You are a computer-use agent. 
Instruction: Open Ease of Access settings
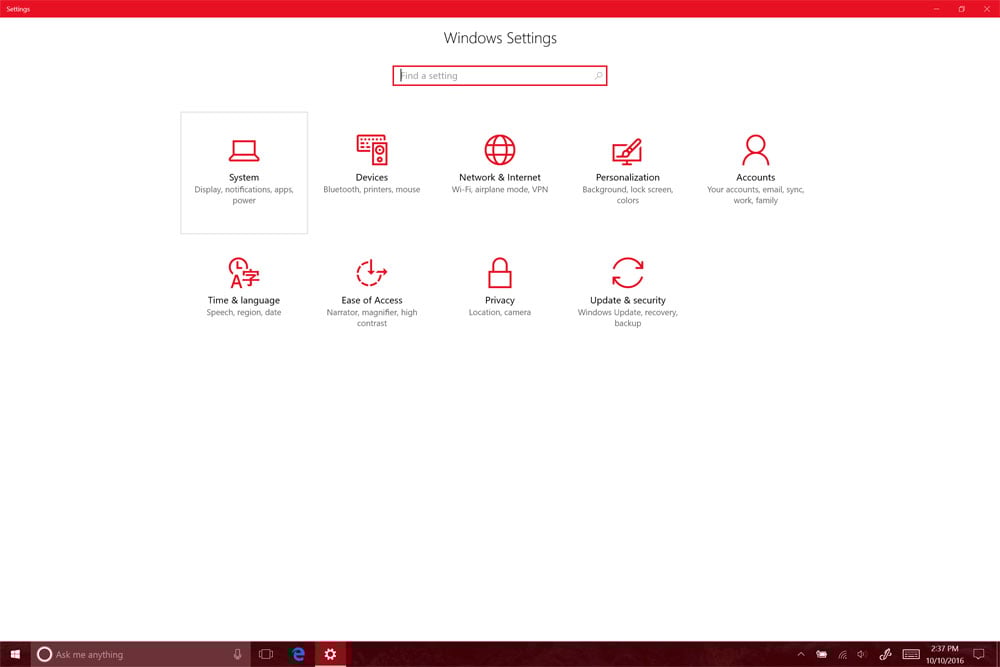click(371, 287)
